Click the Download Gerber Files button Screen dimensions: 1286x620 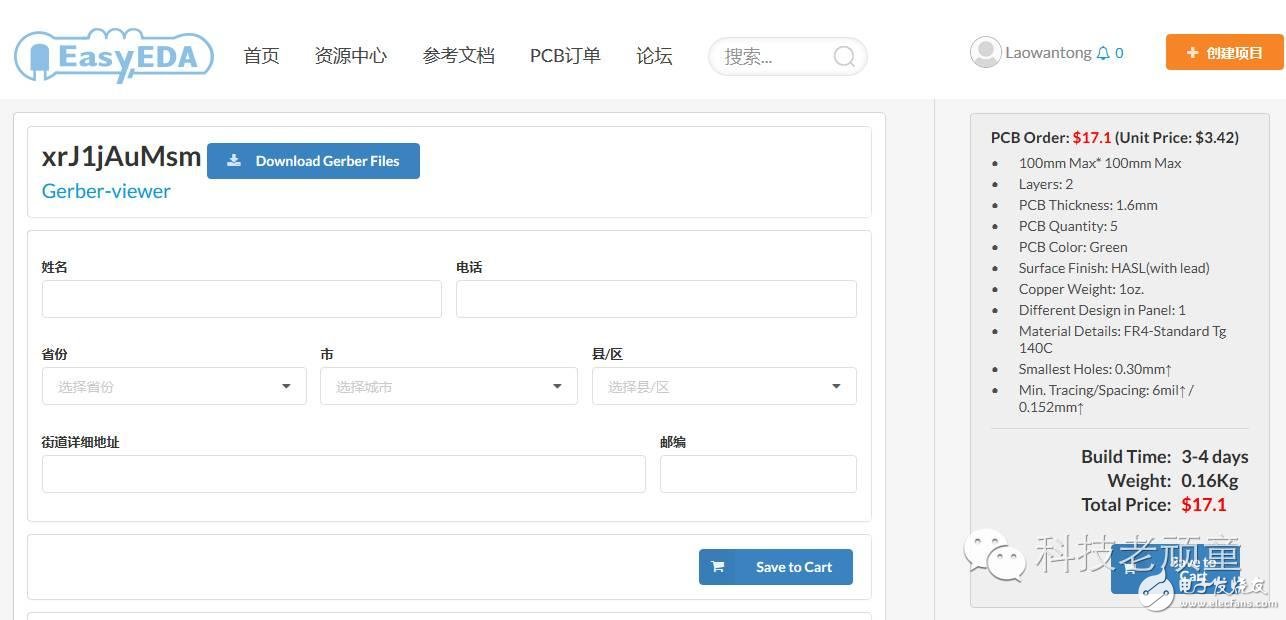tap(313, 161)
